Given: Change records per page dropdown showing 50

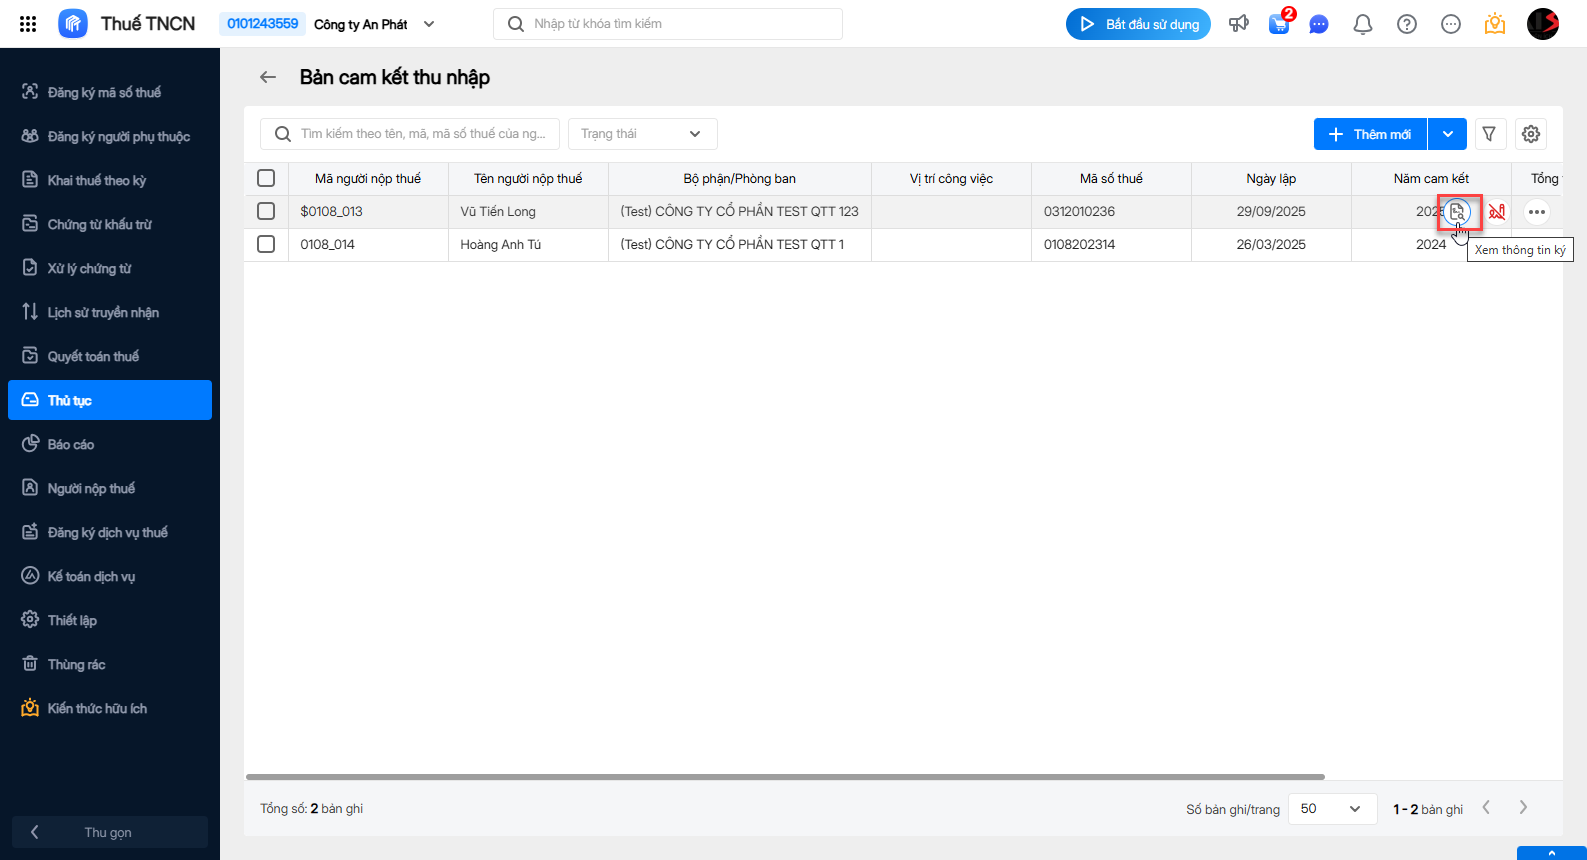Looking at the screenshot, I should [1331, 809].
